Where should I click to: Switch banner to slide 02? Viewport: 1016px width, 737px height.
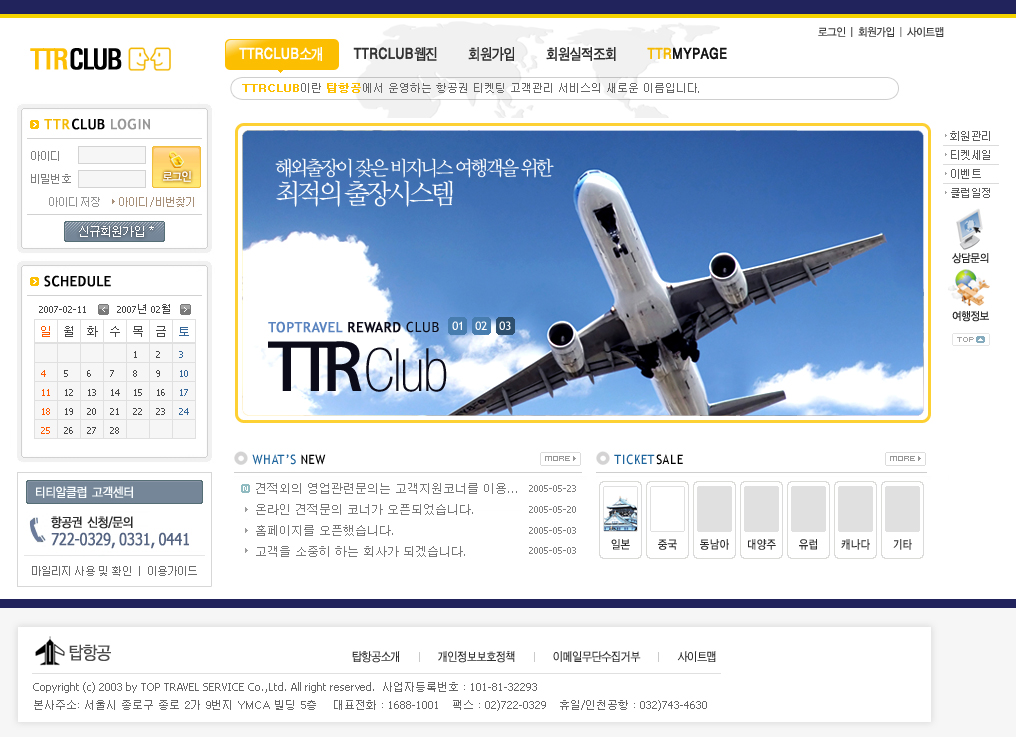pos(481,326)
